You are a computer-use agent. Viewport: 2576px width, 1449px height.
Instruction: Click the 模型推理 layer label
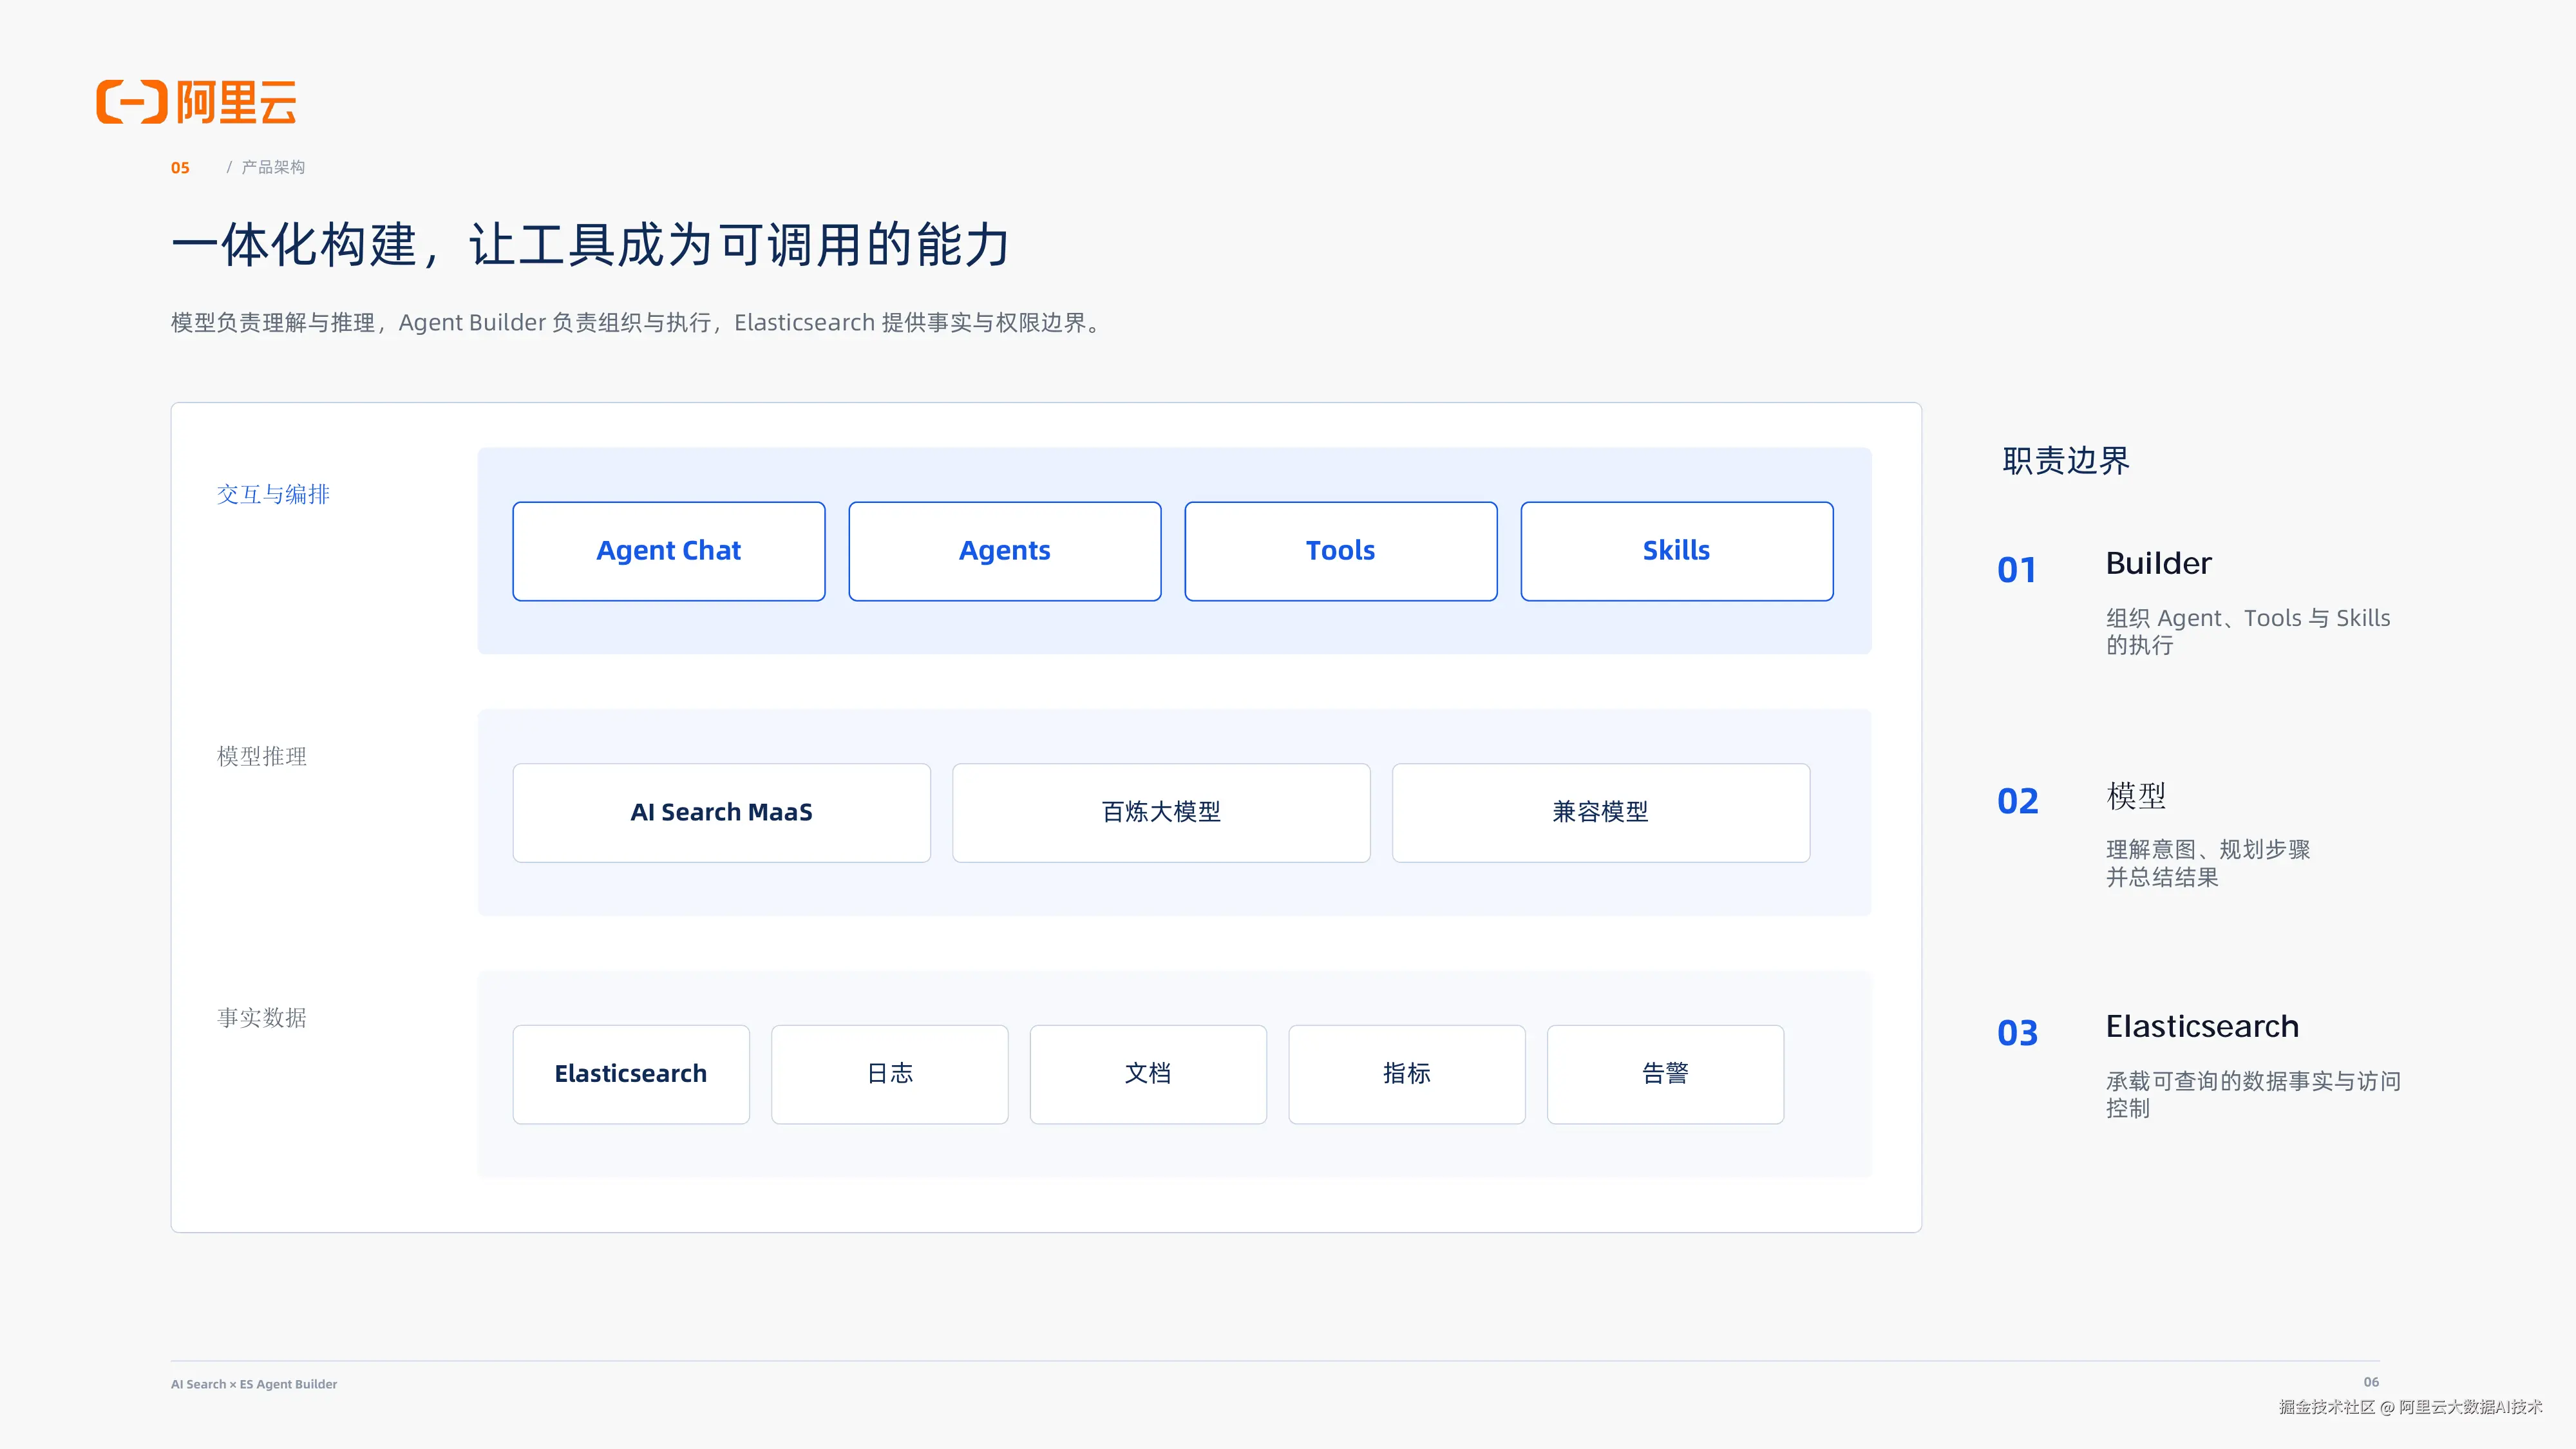click(262, 756)
